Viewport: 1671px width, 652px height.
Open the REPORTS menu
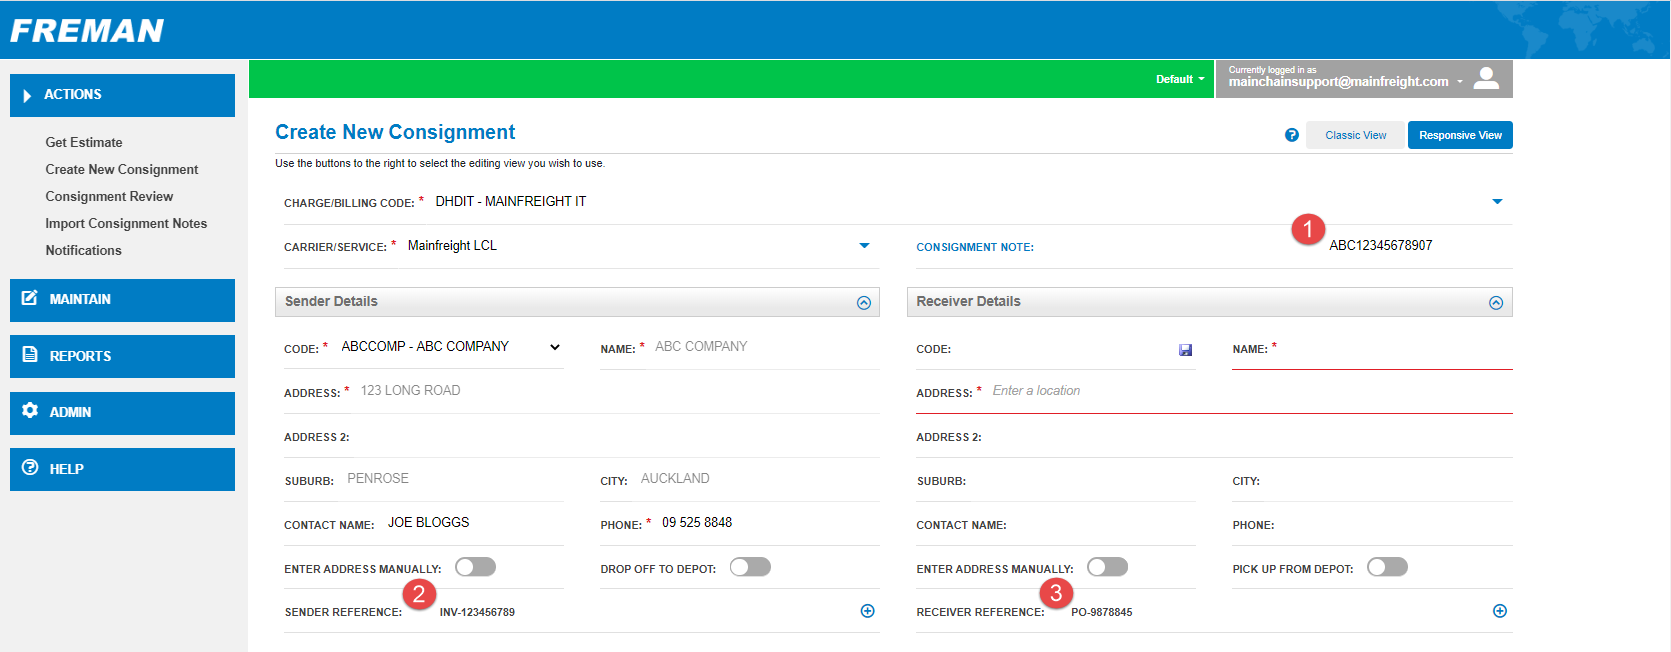coord(122,356)
